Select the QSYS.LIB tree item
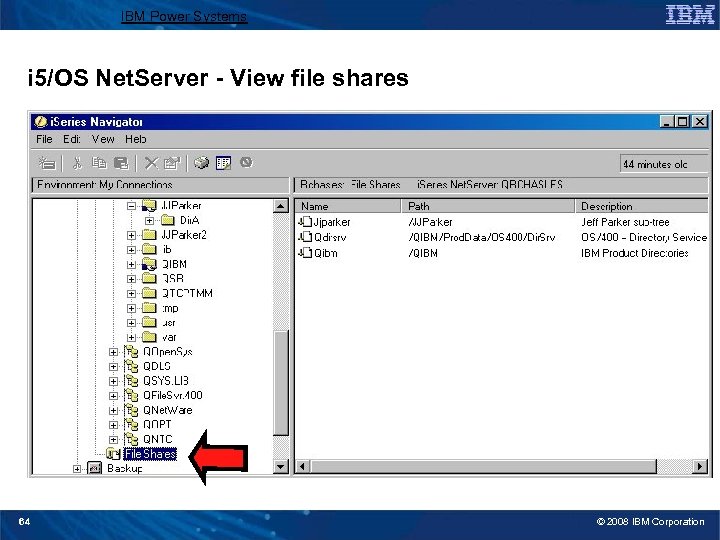Viewport: 720px width, 540px height. click(166, 381)
